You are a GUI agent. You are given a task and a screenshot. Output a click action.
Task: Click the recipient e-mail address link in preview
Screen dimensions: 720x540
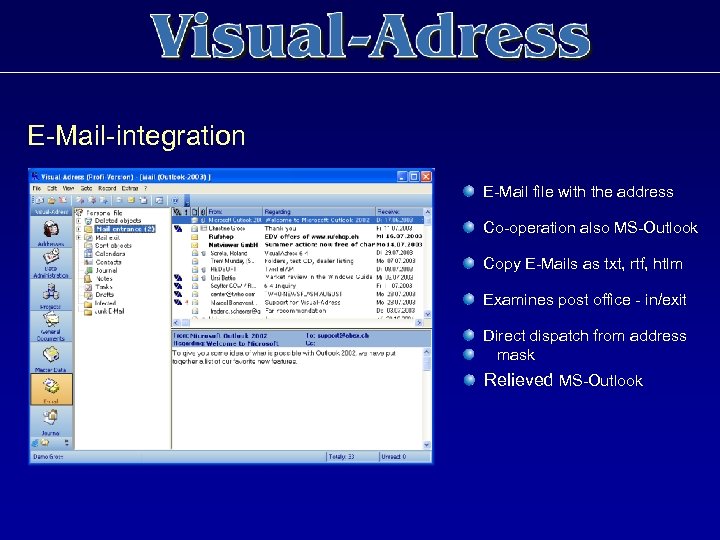[343, 336]
